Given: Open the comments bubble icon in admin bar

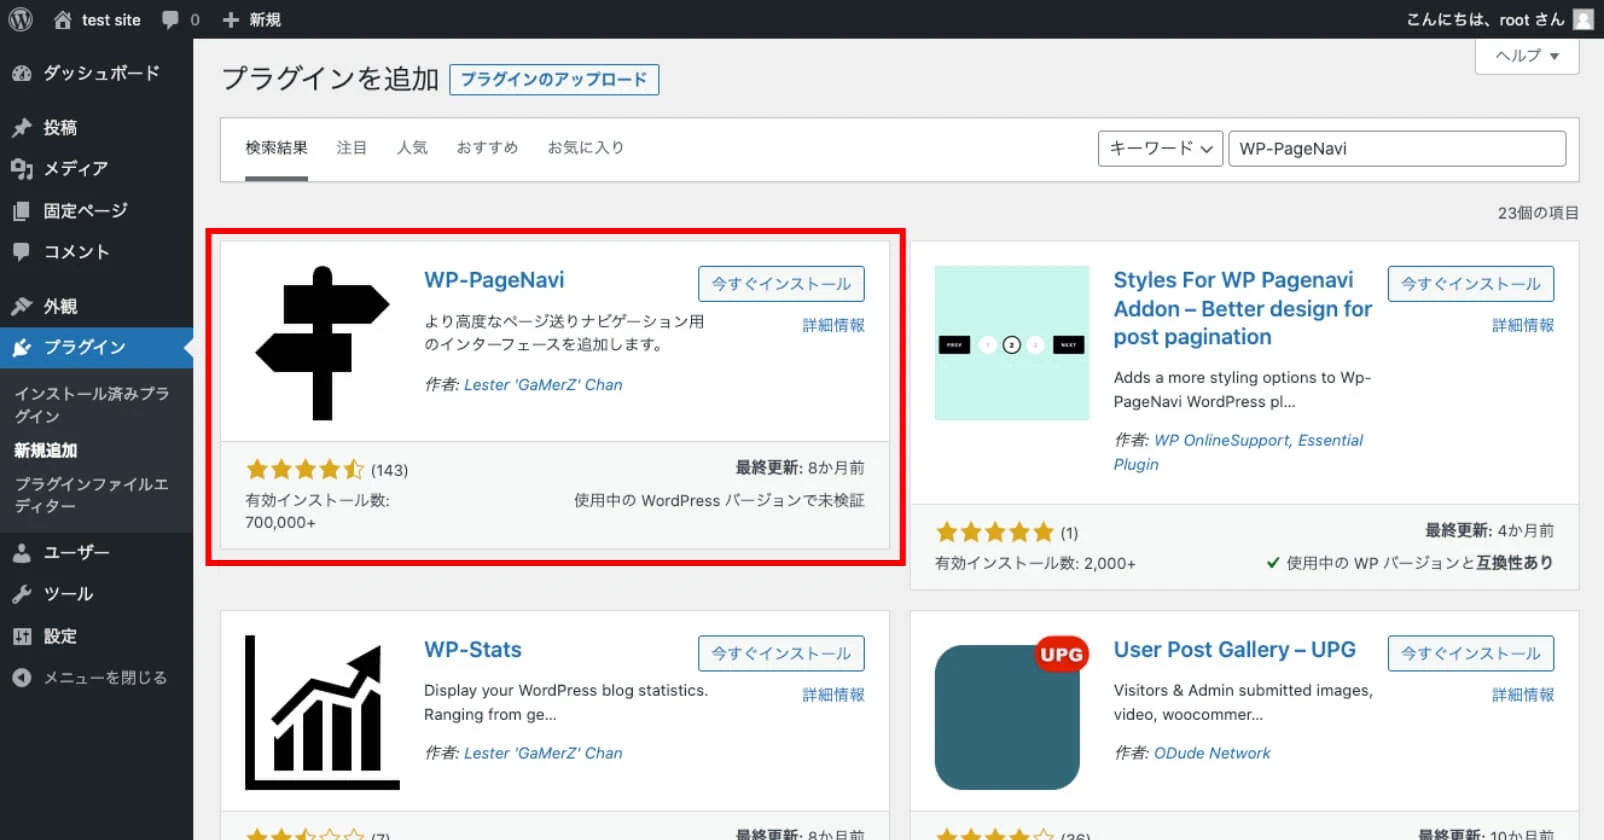Looking at the screenshot, I should pos(171,20).
